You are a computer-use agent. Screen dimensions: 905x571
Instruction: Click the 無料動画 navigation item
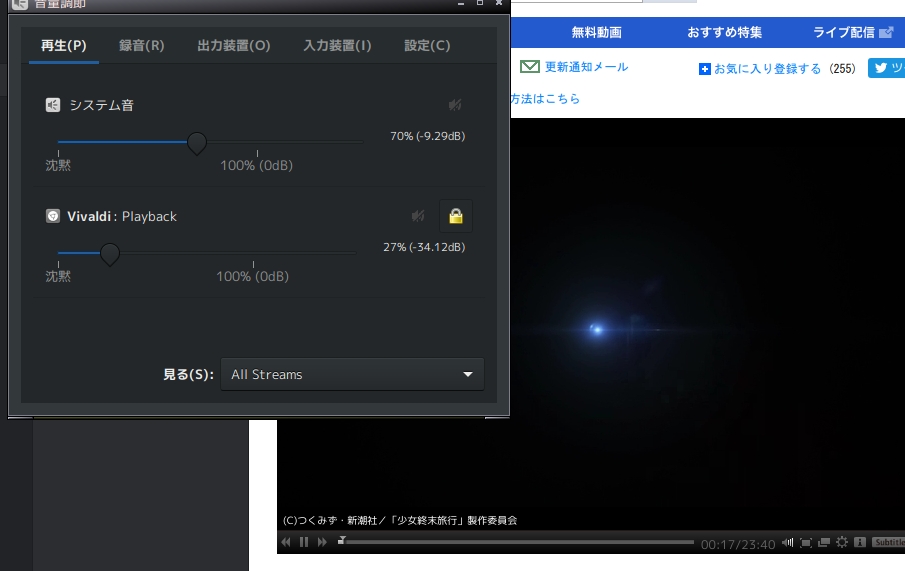[596, 32]
